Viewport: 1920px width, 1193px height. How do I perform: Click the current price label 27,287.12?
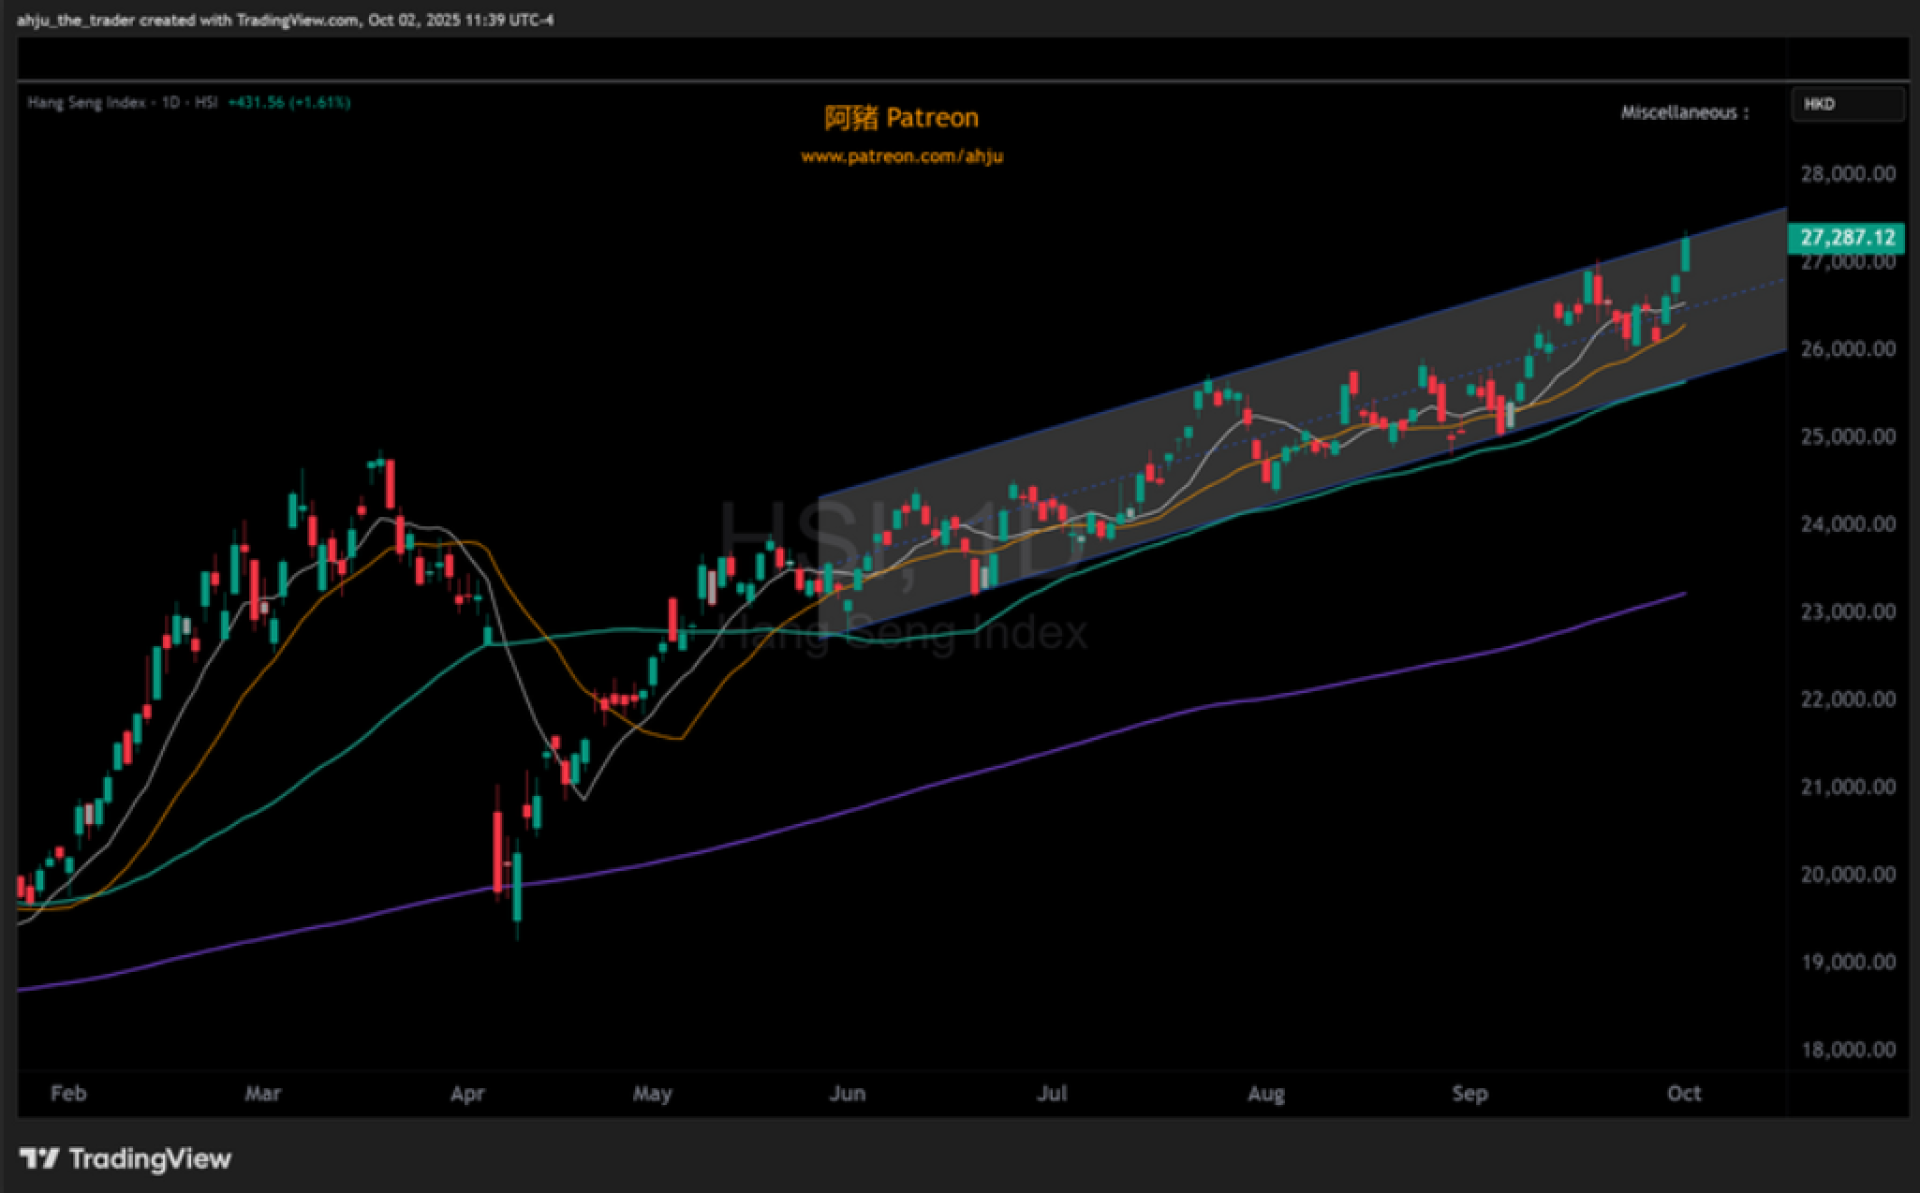click(x=1846, y=238)
